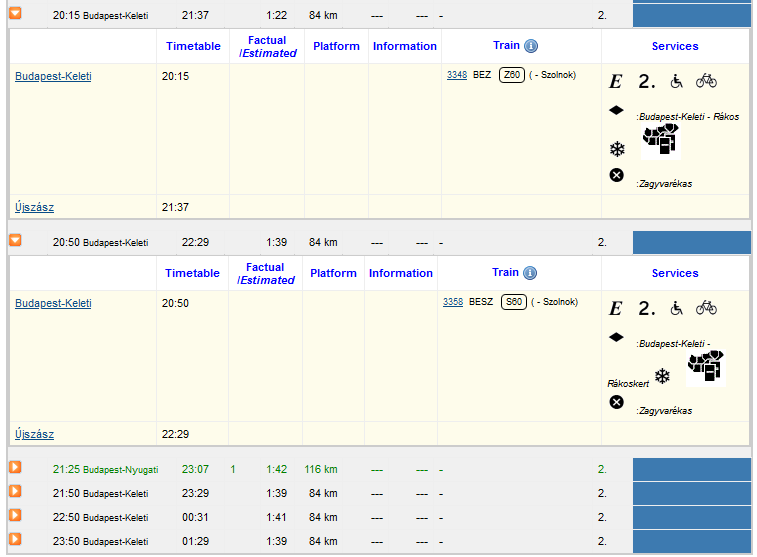Open Újszász station link arriving 21:37
This screenshot has width=757, height=557.
tap(34, 207)
